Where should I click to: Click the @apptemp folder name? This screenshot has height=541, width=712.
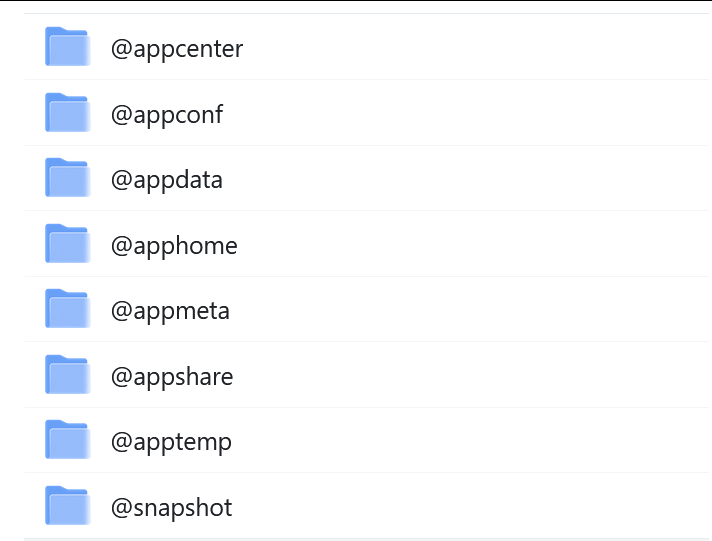[171, 442]
